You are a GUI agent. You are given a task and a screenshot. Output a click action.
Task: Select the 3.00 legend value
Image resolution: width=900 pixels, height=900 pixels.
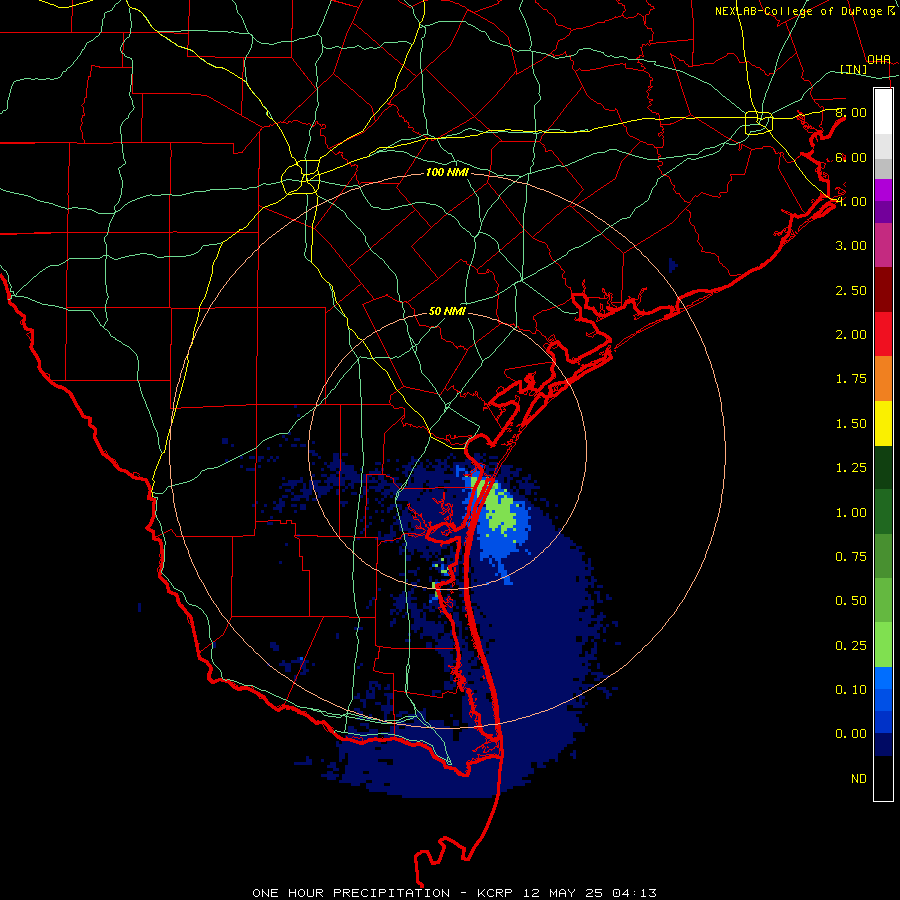(851, 246)
